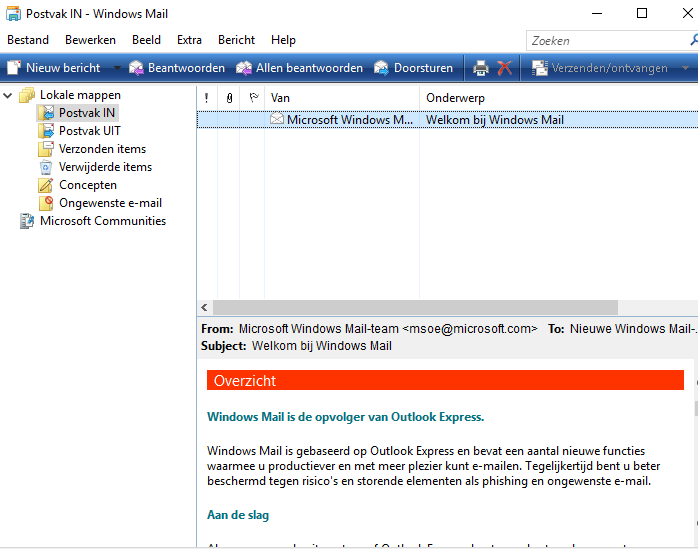Click the Beantwoorden reply icon
698x549 pixels.
point(136,68)
